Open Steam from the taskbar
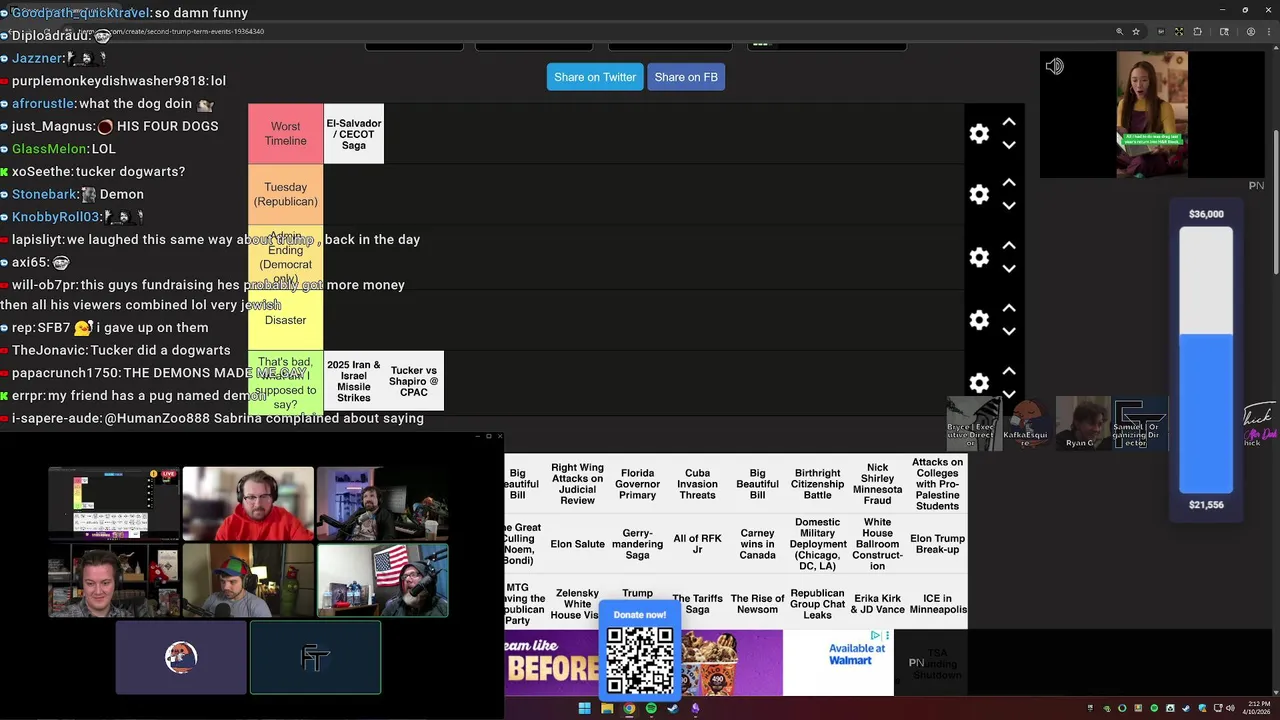The image size is (1280, 720). 673,709
